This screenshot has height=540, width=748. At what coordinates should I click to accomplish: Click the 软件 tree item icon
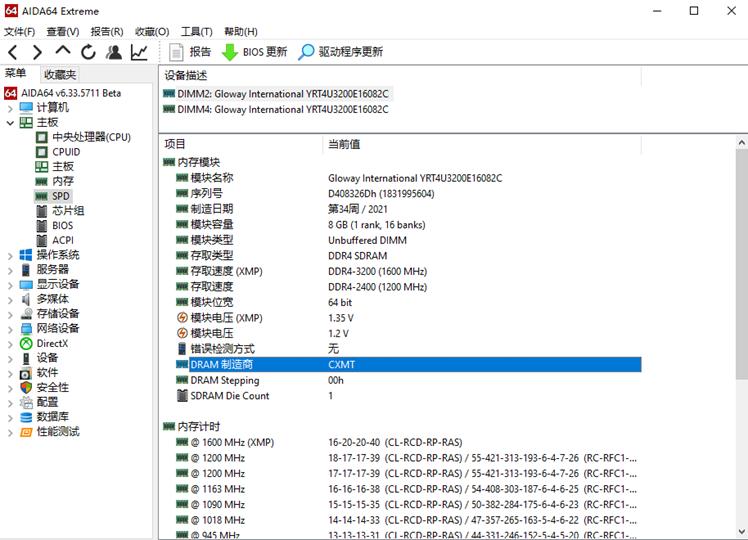[x=26, y=373]
